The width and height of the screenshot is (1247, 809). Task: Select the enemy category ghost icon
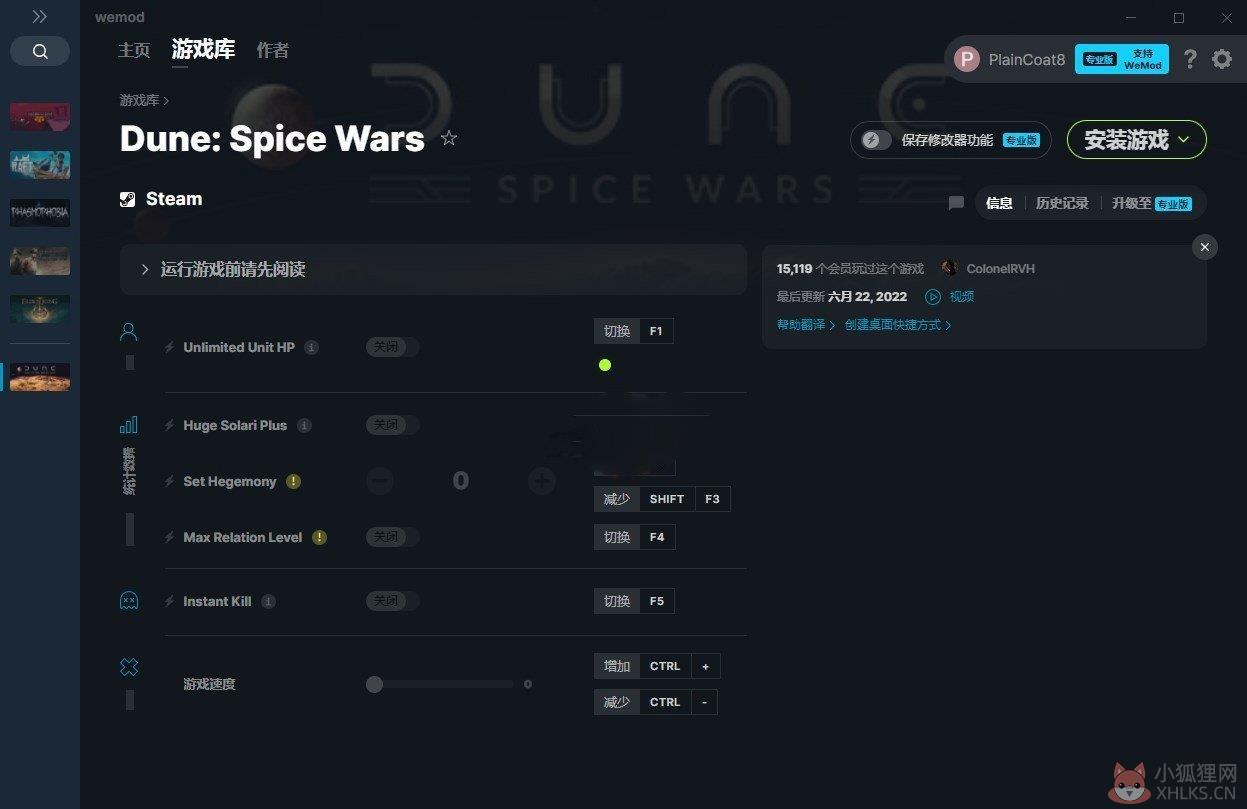[128, 600]
